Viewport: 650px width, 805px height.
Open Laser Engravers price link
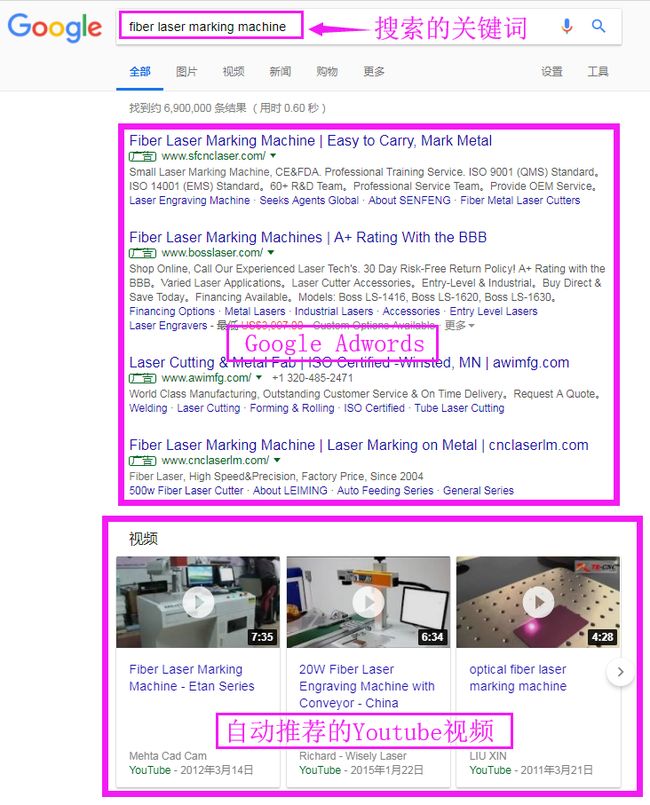pos(168,325)
